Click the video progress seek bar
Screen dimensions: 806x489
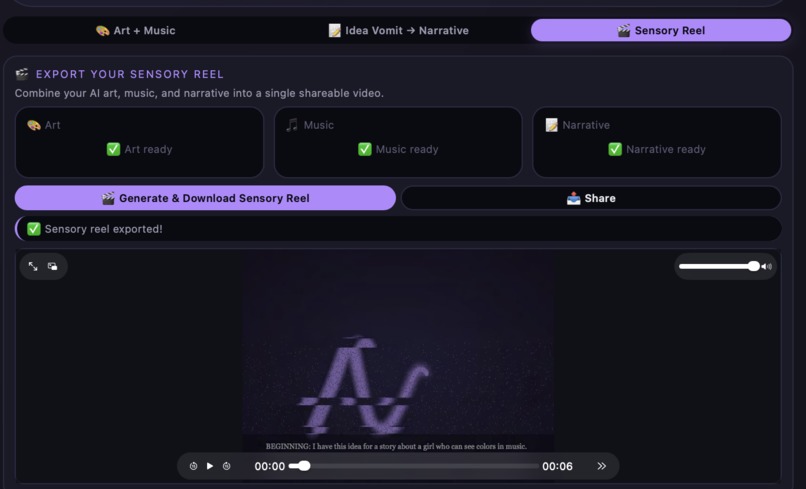tap(414, 466)
